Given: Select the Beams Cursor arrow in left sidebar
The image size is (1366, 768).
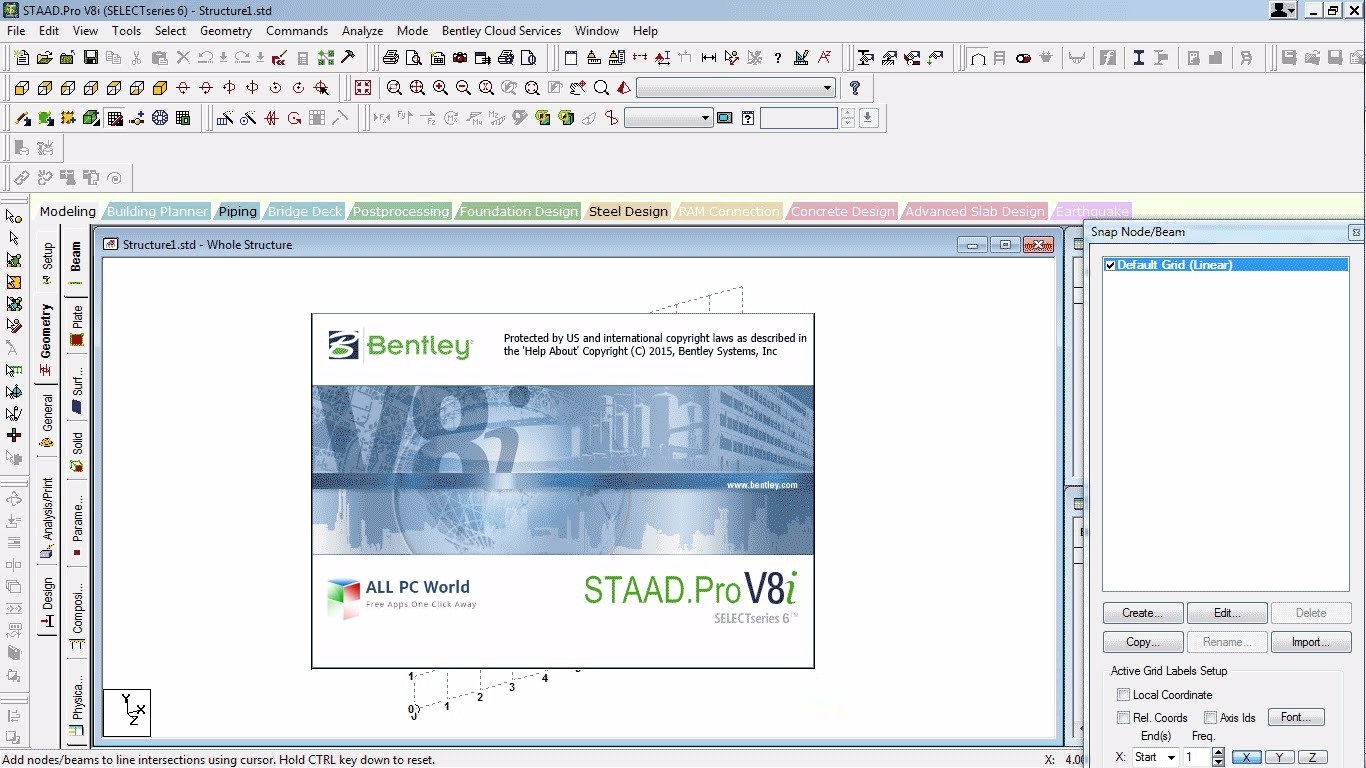Looking at the screenshot, I should [x=14, y=238].
